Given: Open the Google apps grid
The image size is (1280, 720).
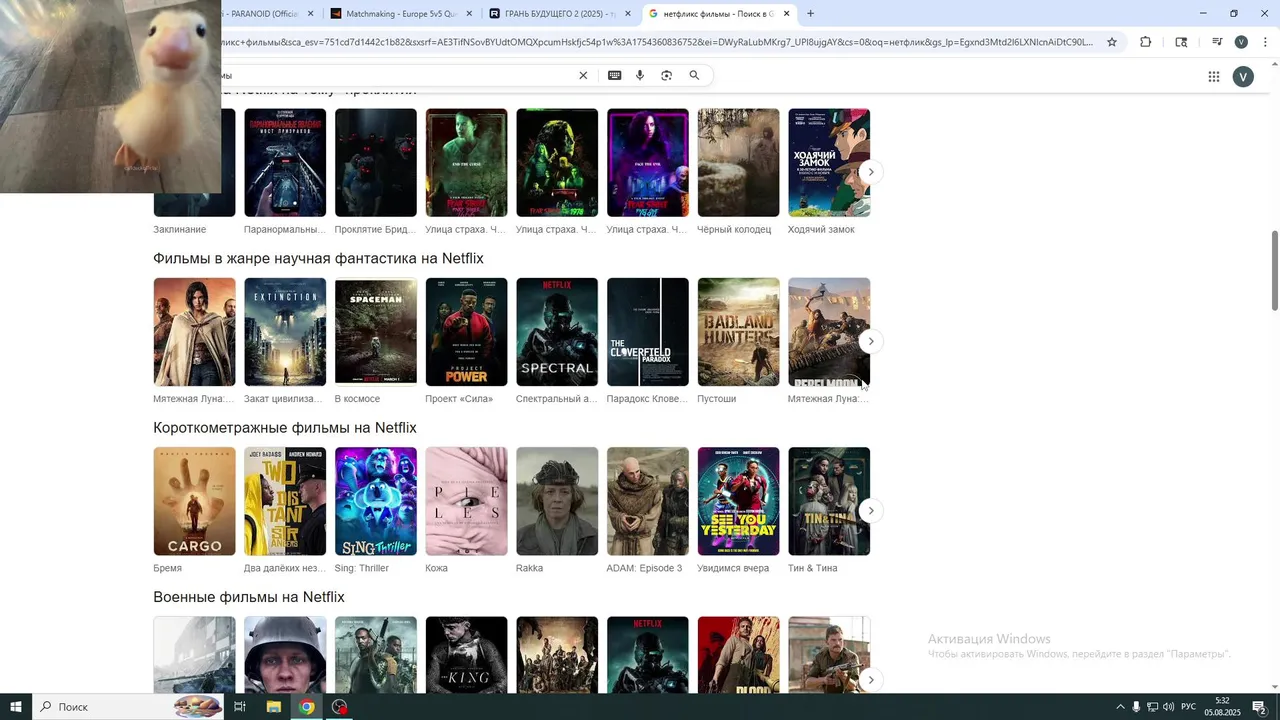Looking at the screenshot, I should 1213,77.
